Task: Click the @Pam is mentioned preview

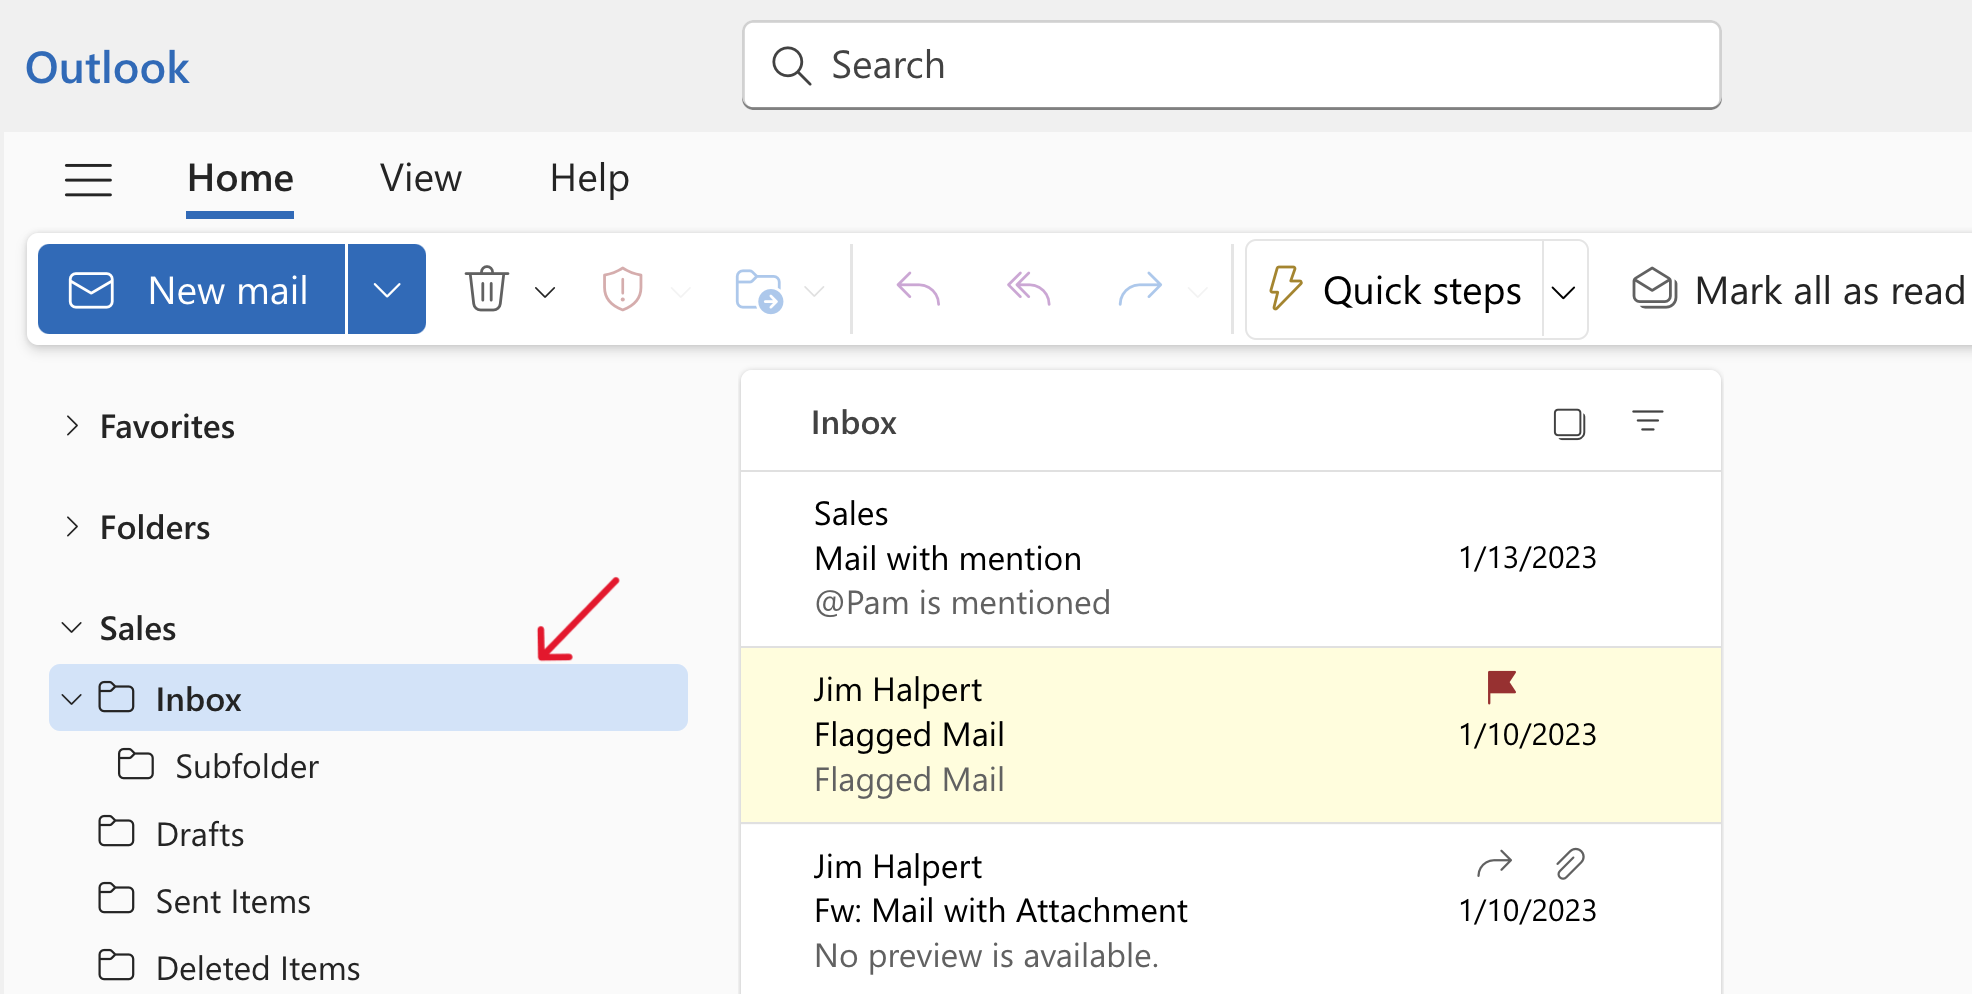Action: (x=962, y=603)
